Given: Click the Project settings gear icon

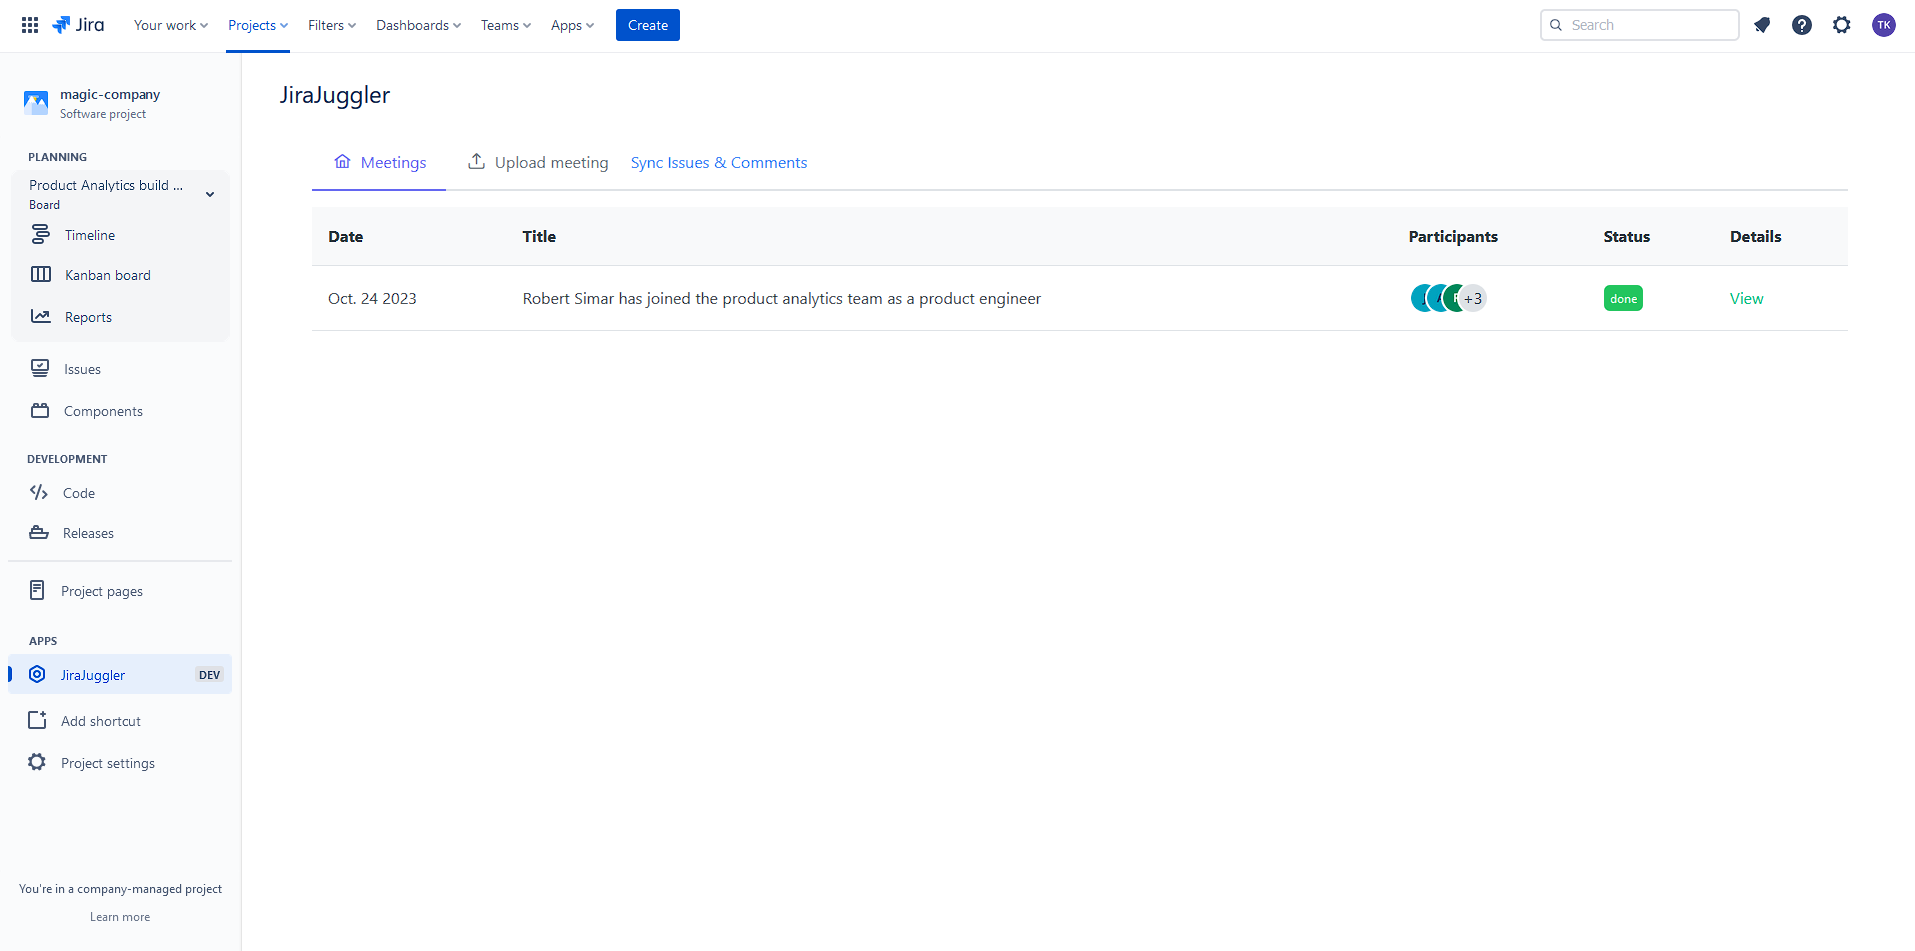Looking at the screenshot, I should (x=37, y=762).
